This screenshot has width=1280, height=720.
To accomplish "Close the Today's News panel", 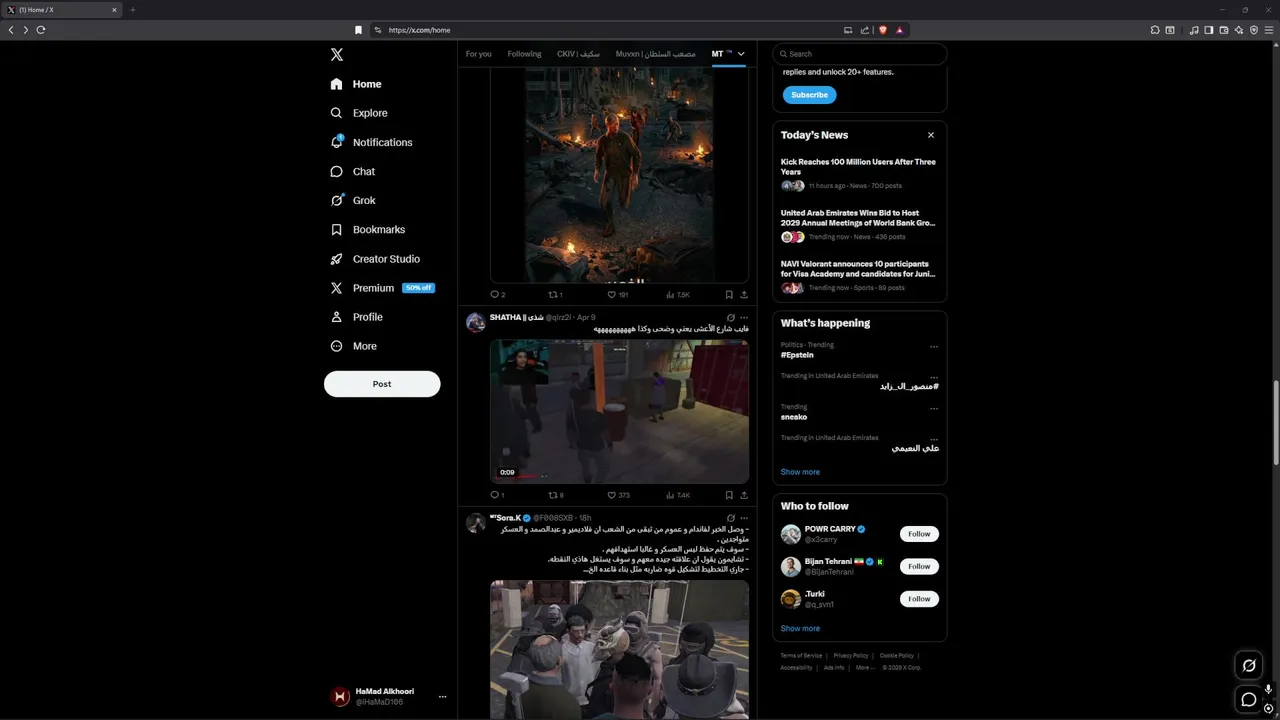I will [930, 135].
